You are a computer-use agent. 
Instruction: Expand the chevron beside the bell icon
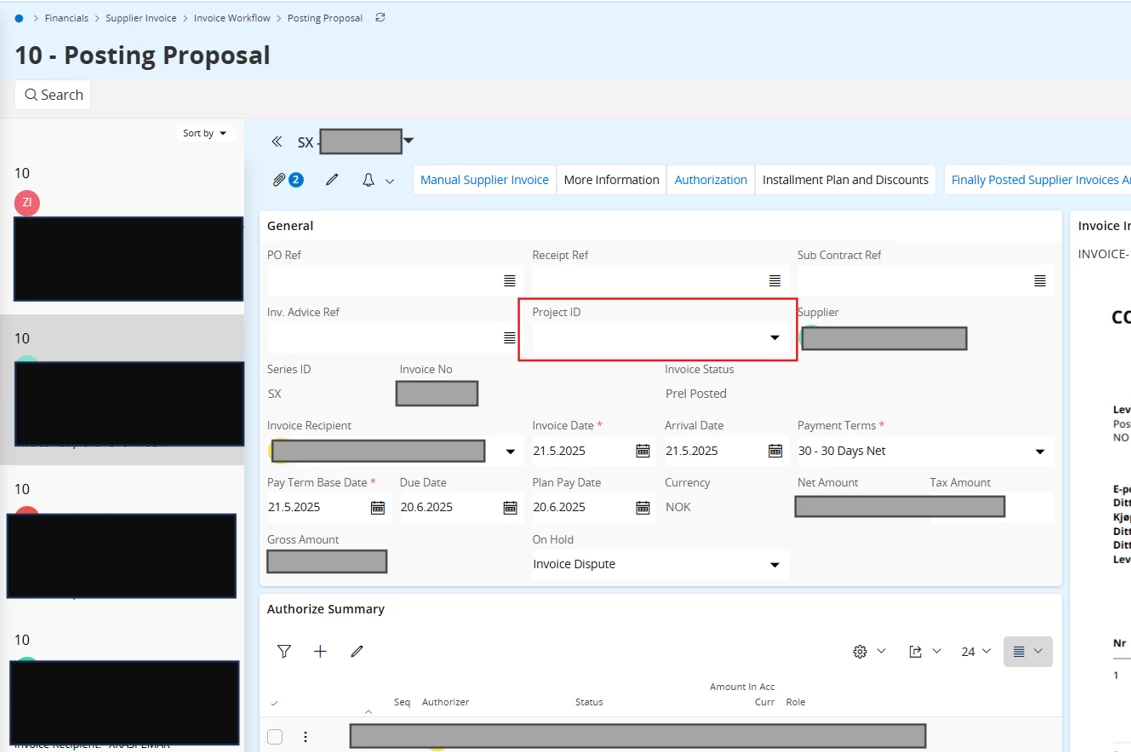pos(390,181)
